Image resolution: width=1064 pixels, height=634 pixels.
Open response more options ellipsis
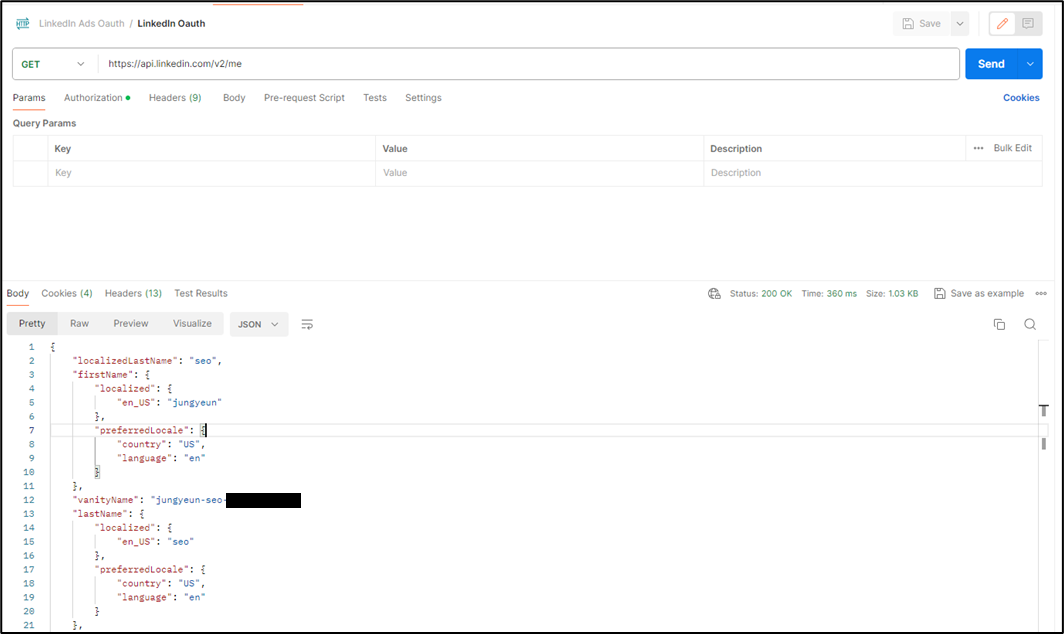coord(1041,294)
